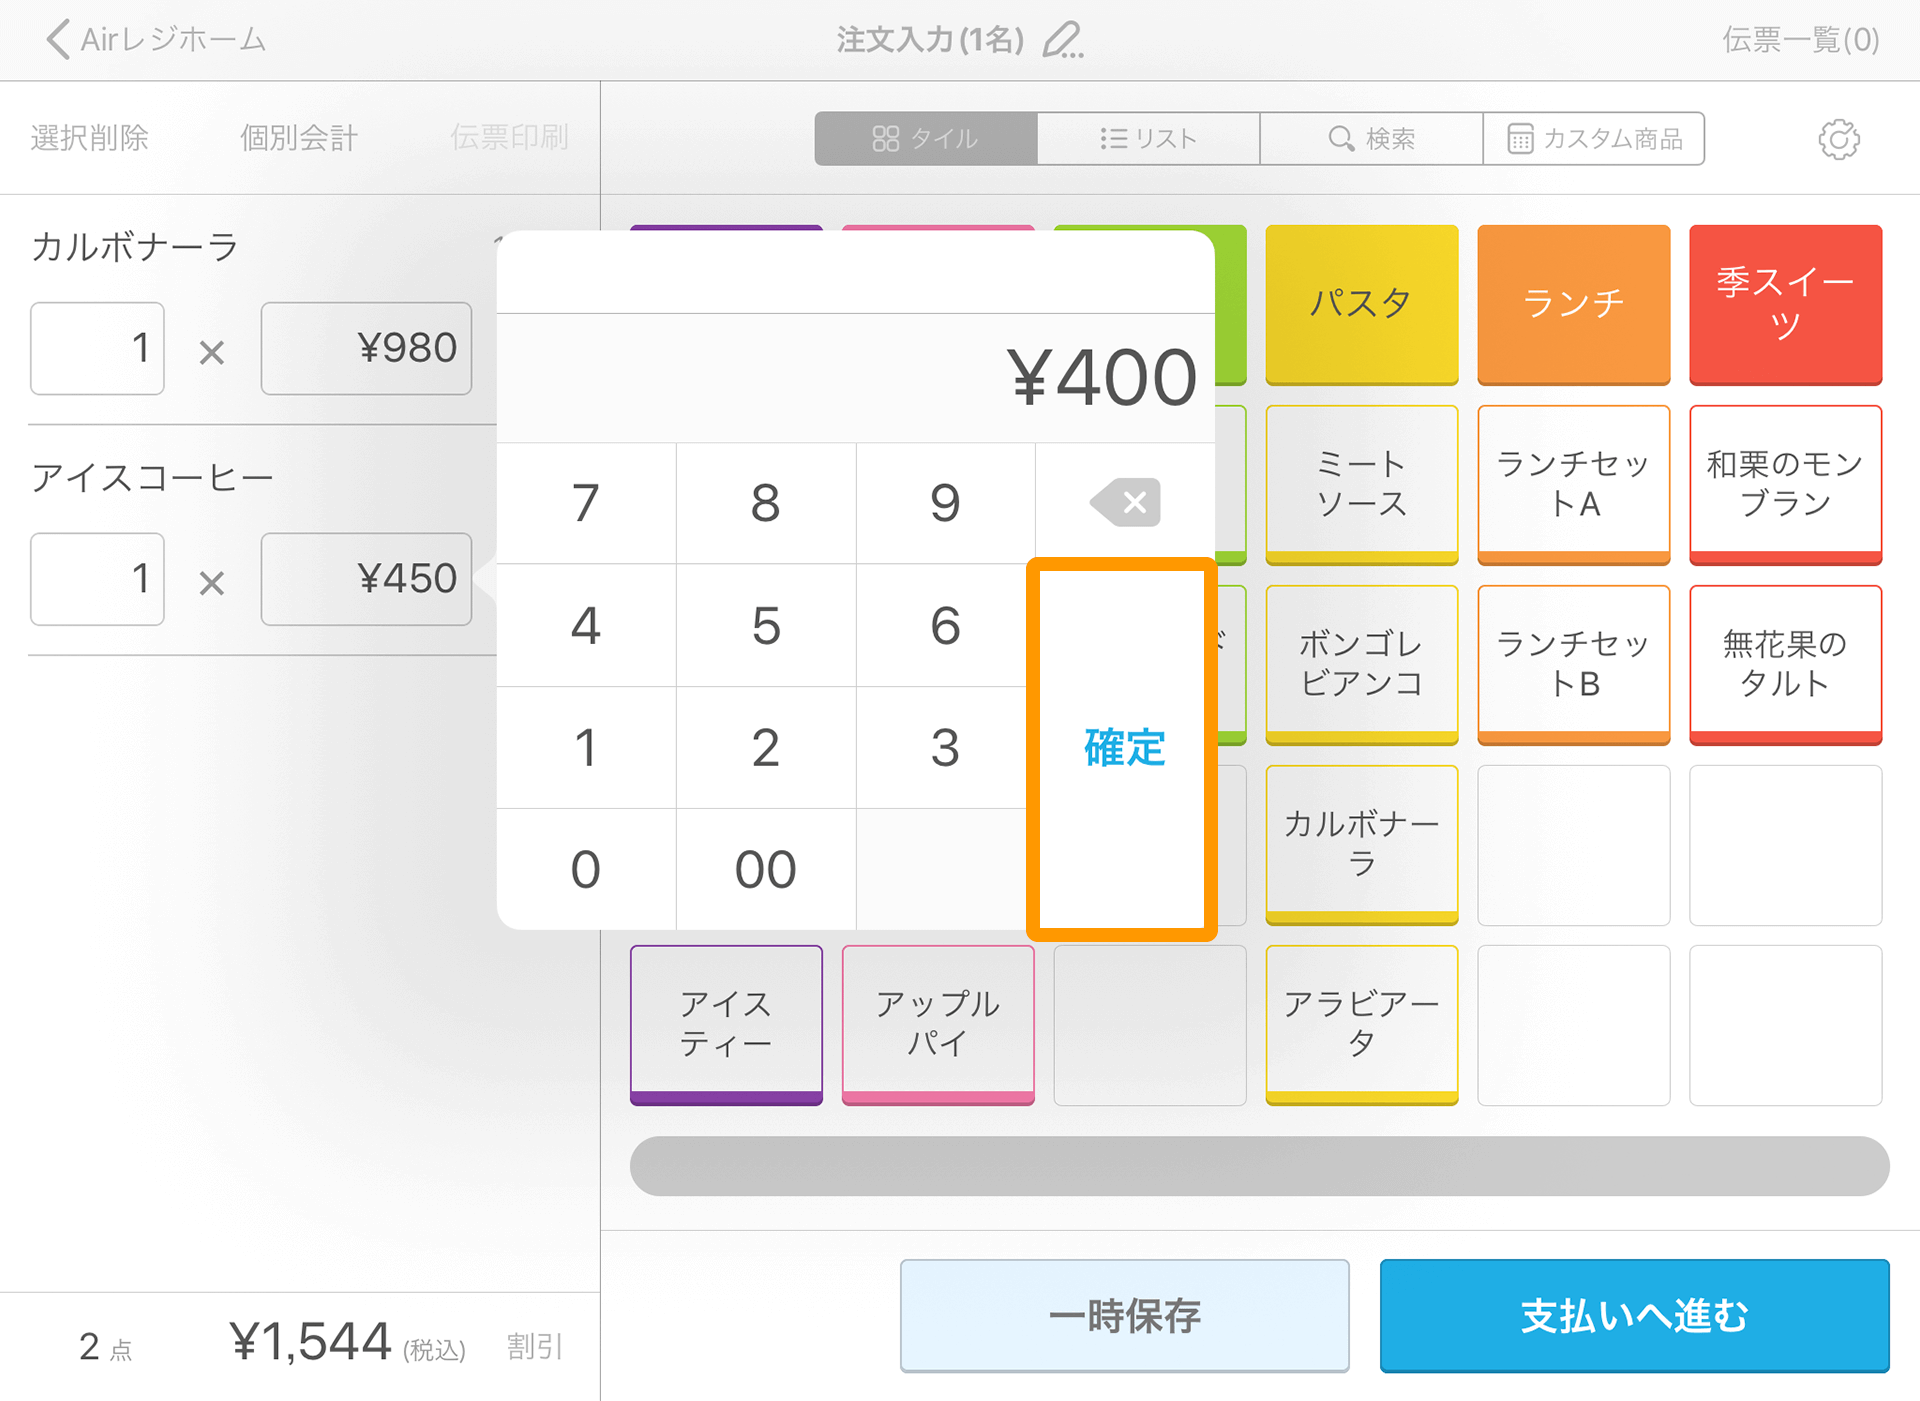Image resolution: width=1920 pixels, height=1401 pixels.
Task: Click 選択削除
Action: pyautogui.click(x=90, y=138)
